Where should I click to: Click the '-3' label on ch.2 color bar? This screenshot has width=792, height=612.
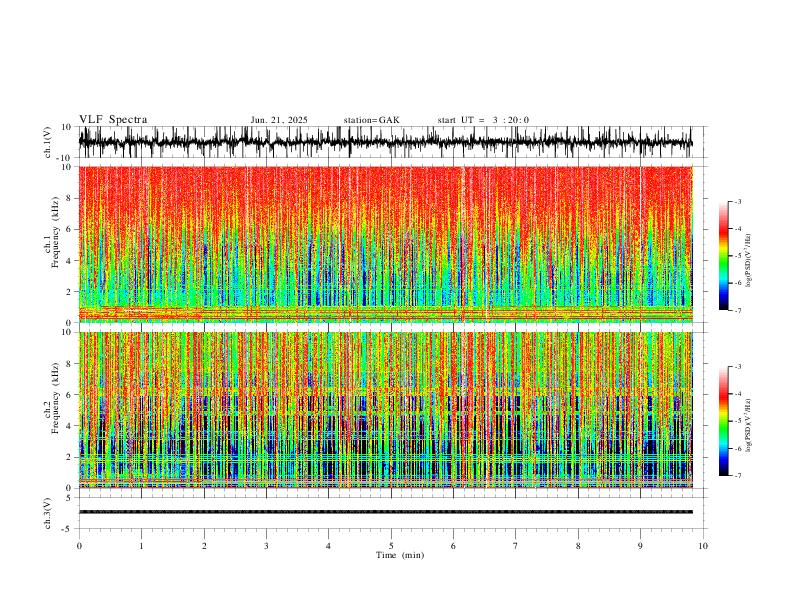coord(738,367)
